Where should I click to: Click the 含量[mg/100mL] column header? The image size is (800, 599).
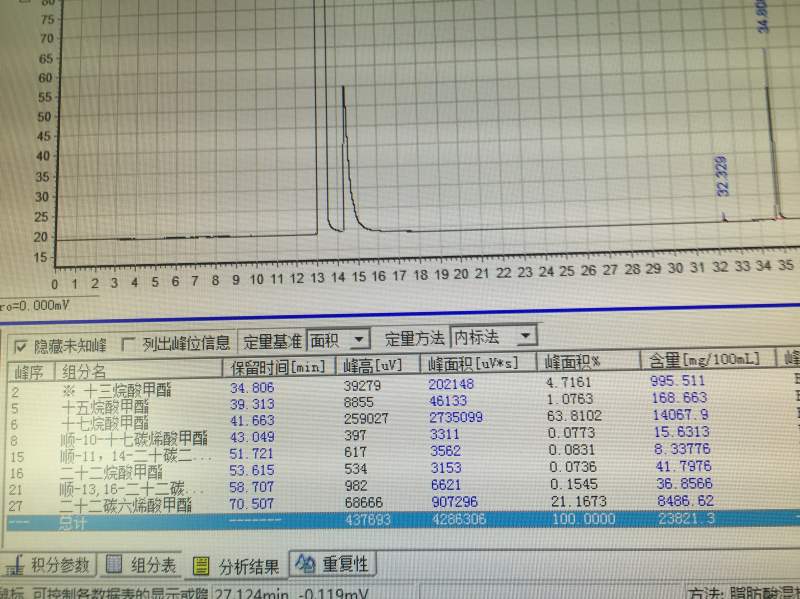707,359
